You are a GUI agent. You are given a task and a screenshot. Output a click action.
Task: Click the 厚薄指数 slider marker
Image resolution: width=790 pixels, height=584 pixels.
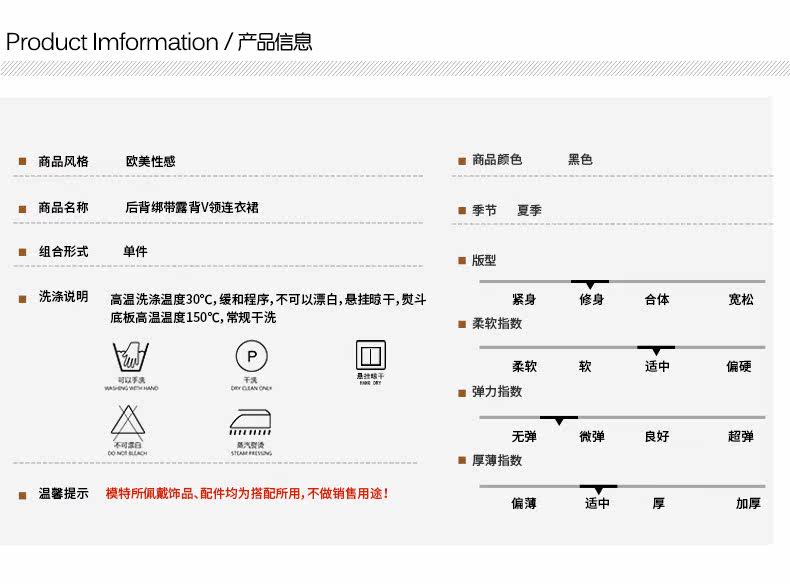click(598, 489)
